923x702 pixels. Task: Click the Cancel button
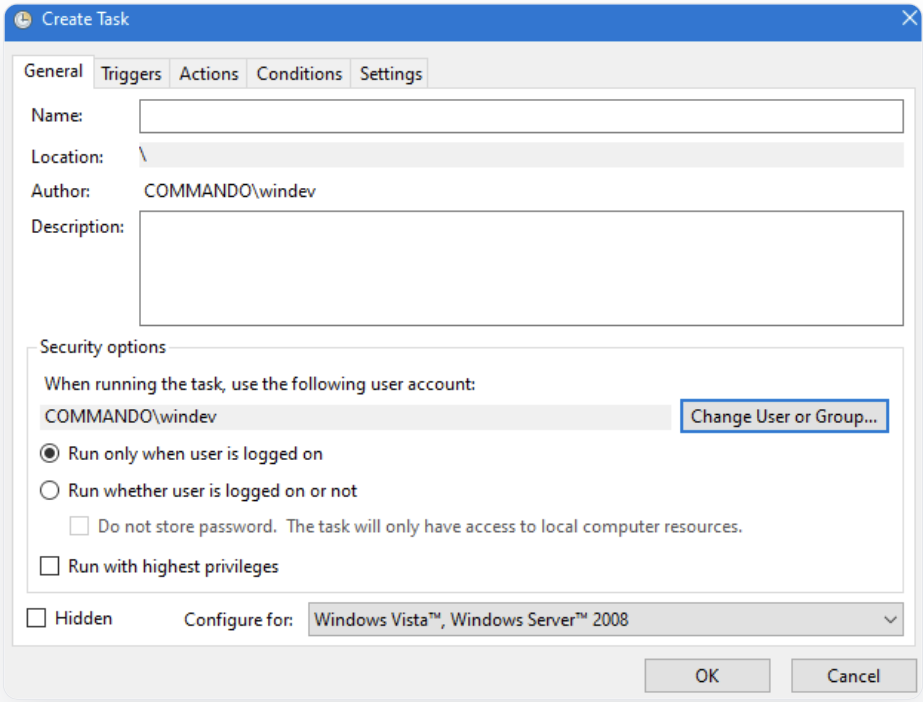pos(853,676)
